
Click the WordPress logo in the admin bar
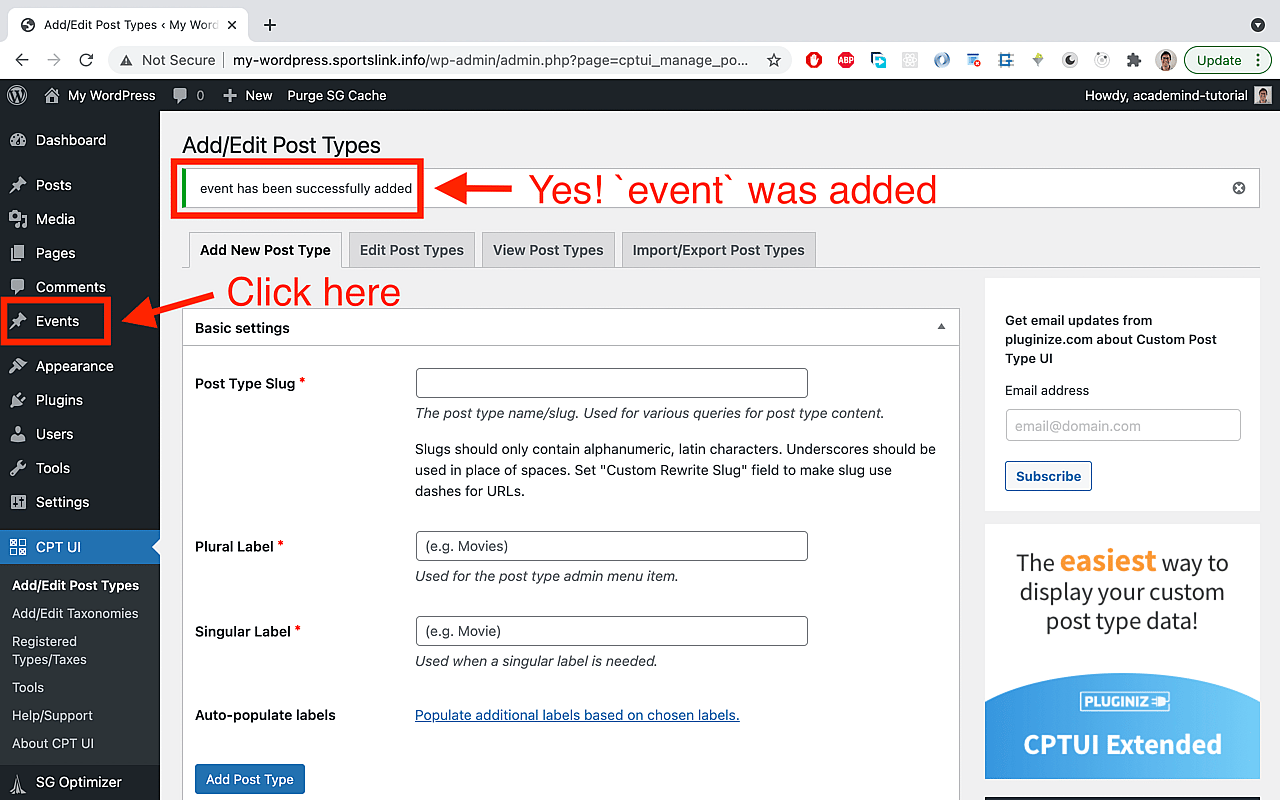[16, 95]
